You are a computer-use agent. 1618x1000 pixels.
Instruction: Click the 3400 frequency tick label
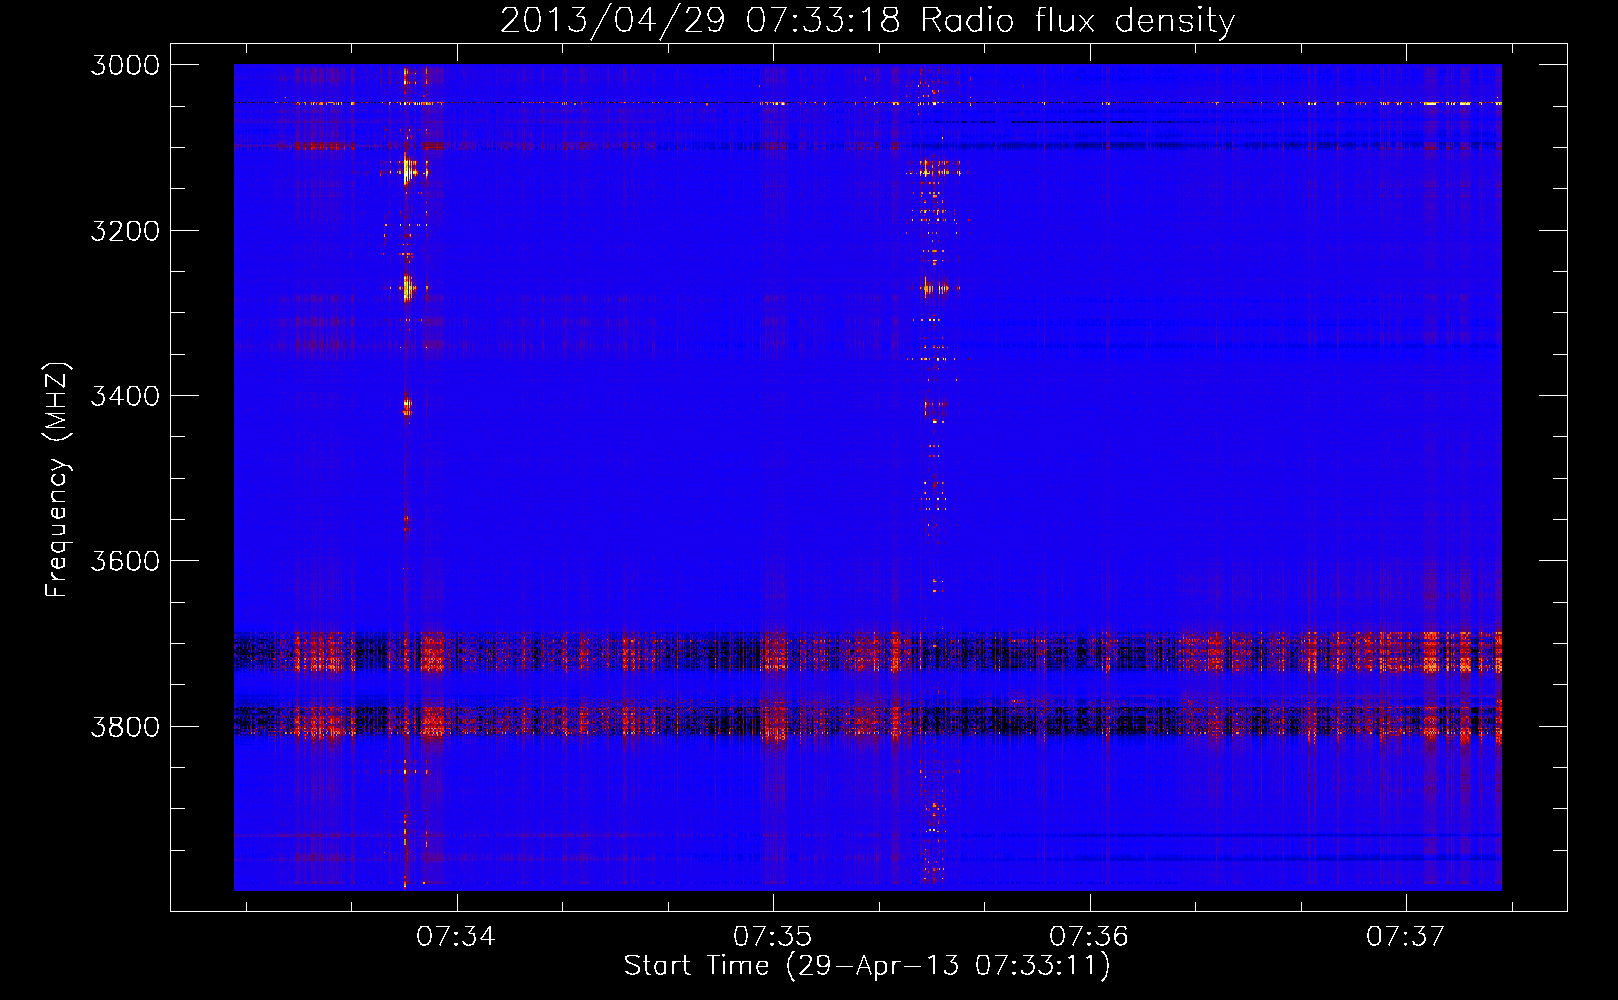tap(125, 396)
